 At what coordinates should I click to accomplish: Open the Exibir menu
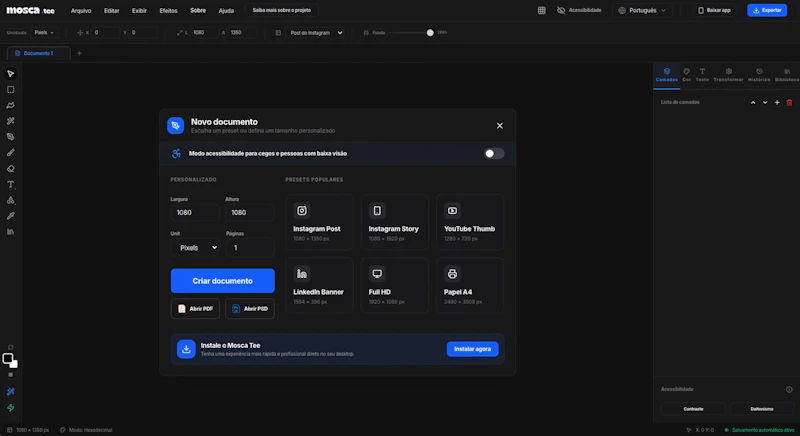coord(139,11)
